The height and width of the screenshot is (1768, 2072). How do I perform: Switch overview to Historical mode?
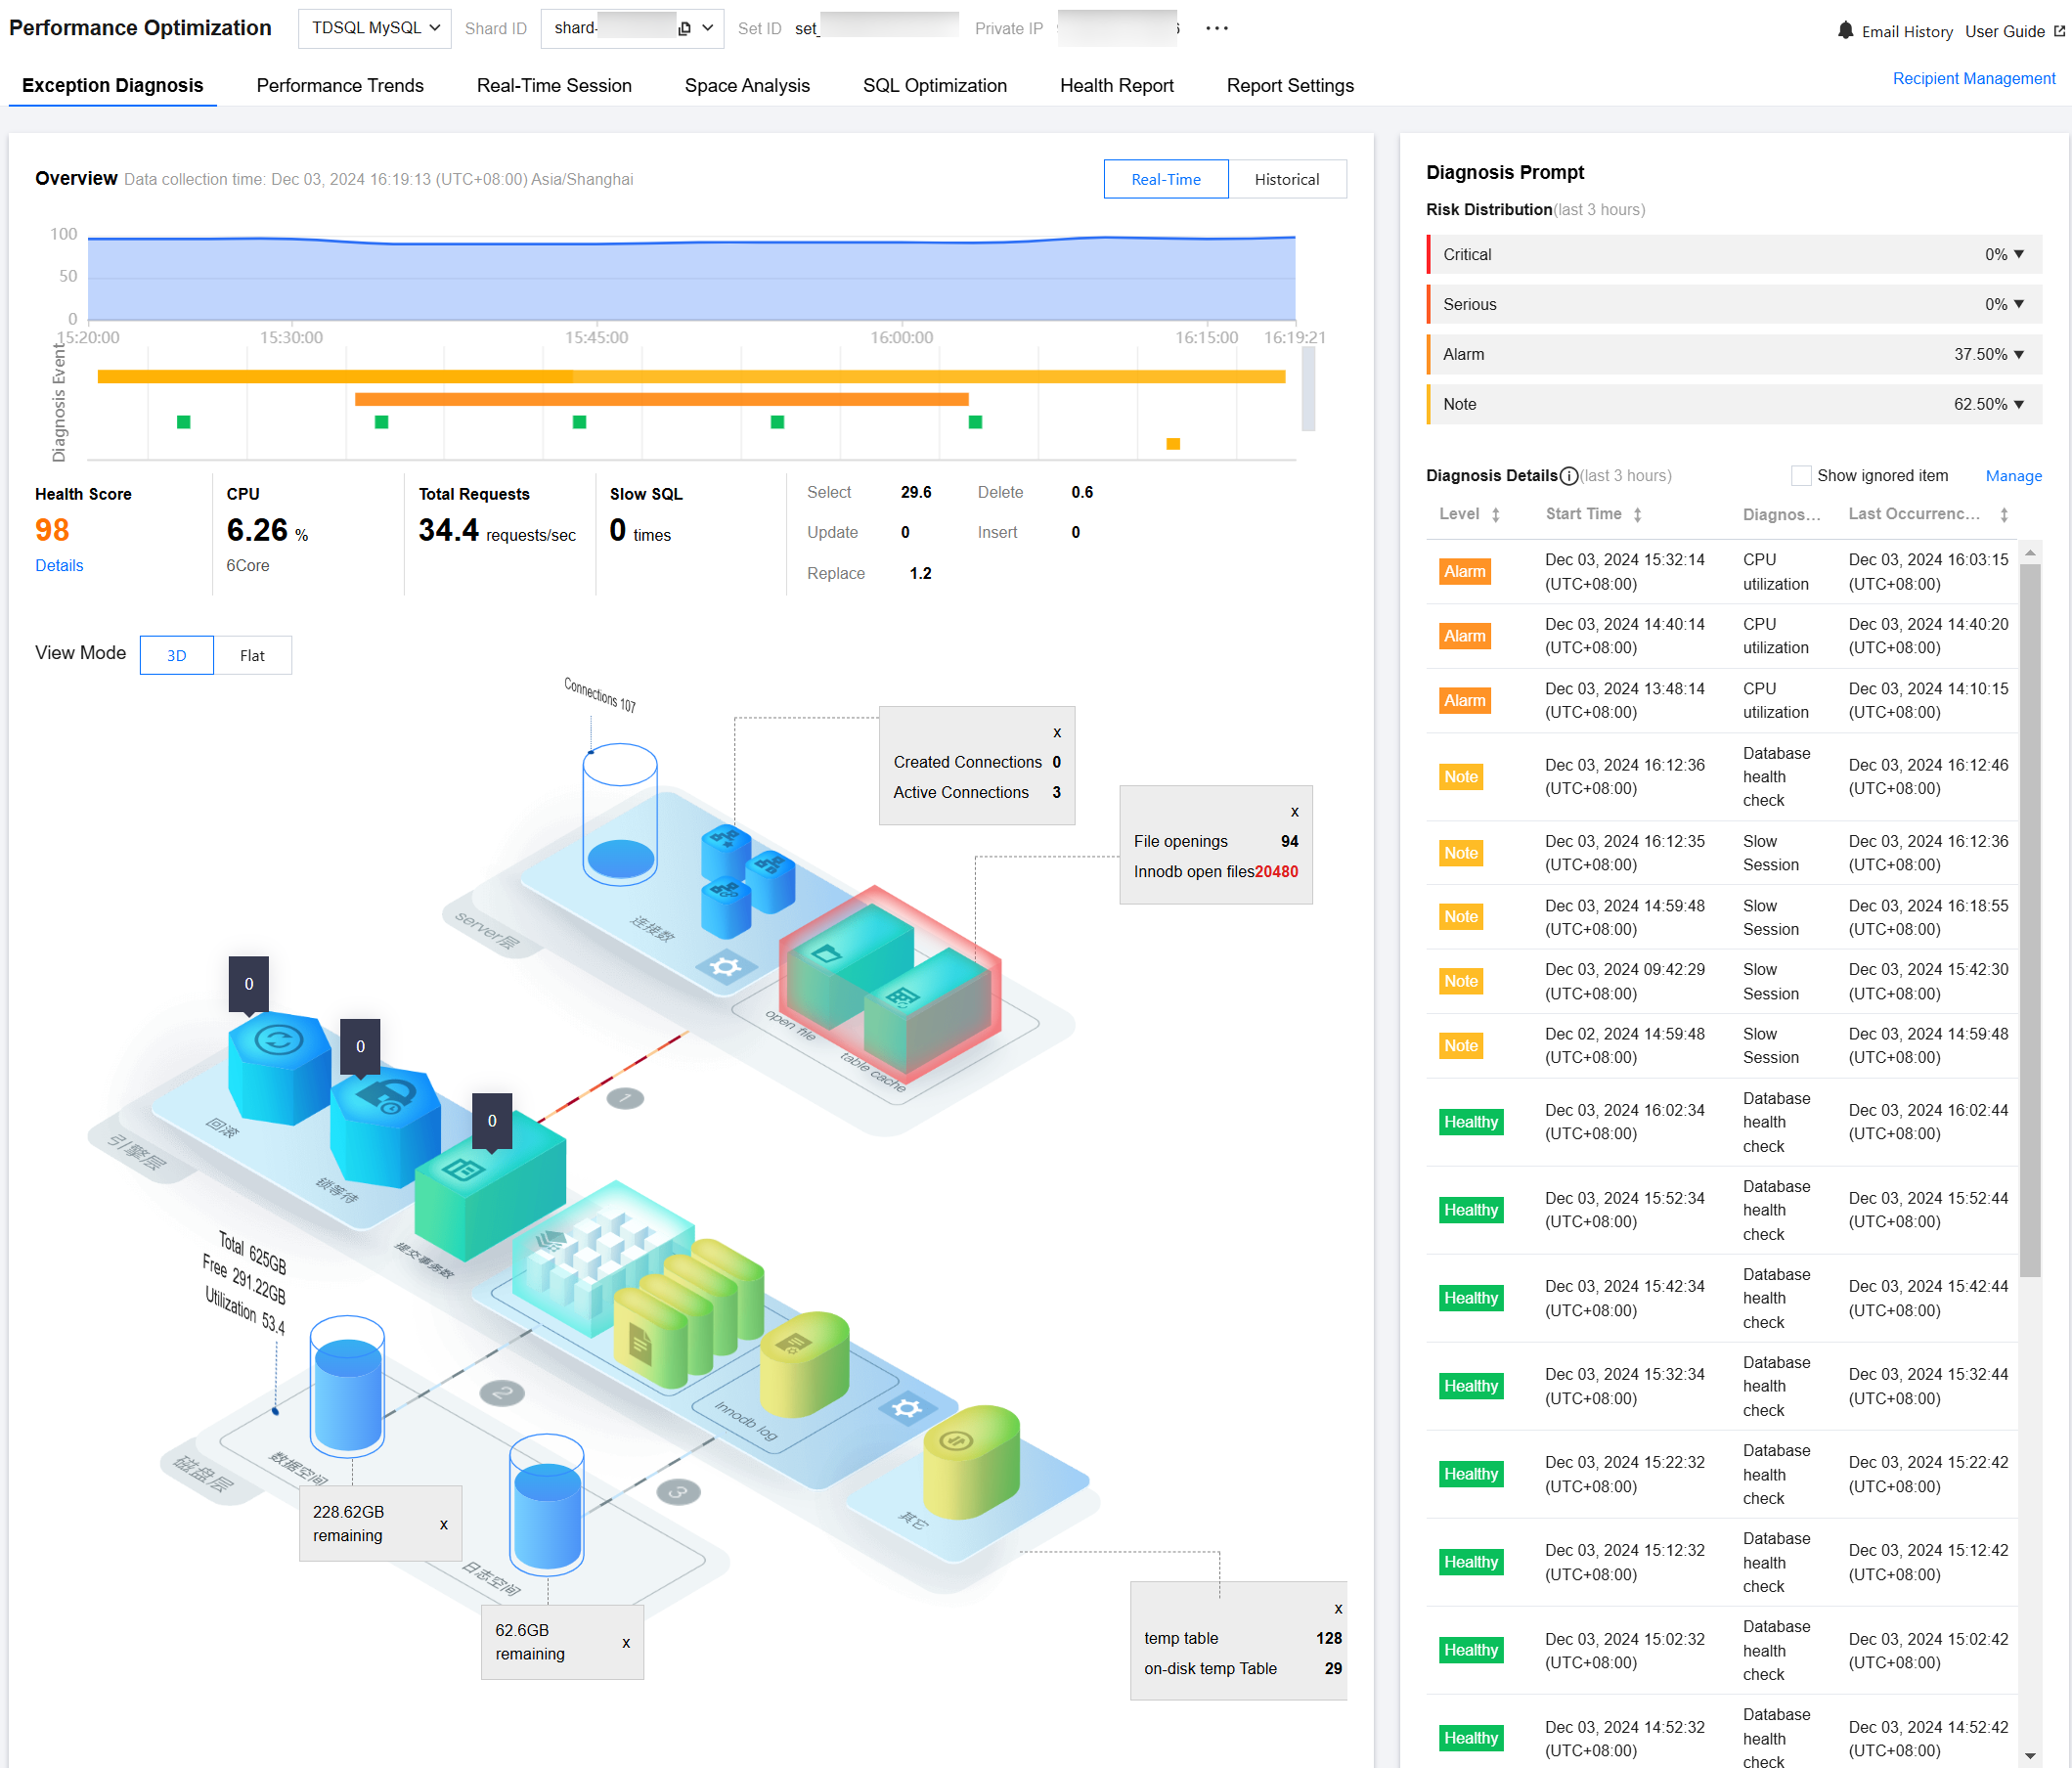tap(1286, 180)
